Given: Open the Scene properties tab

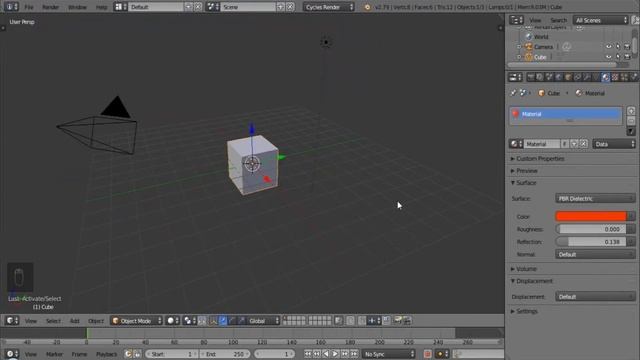Looking at the screenshot, I should pyautogui.click(x=549, y=77).
